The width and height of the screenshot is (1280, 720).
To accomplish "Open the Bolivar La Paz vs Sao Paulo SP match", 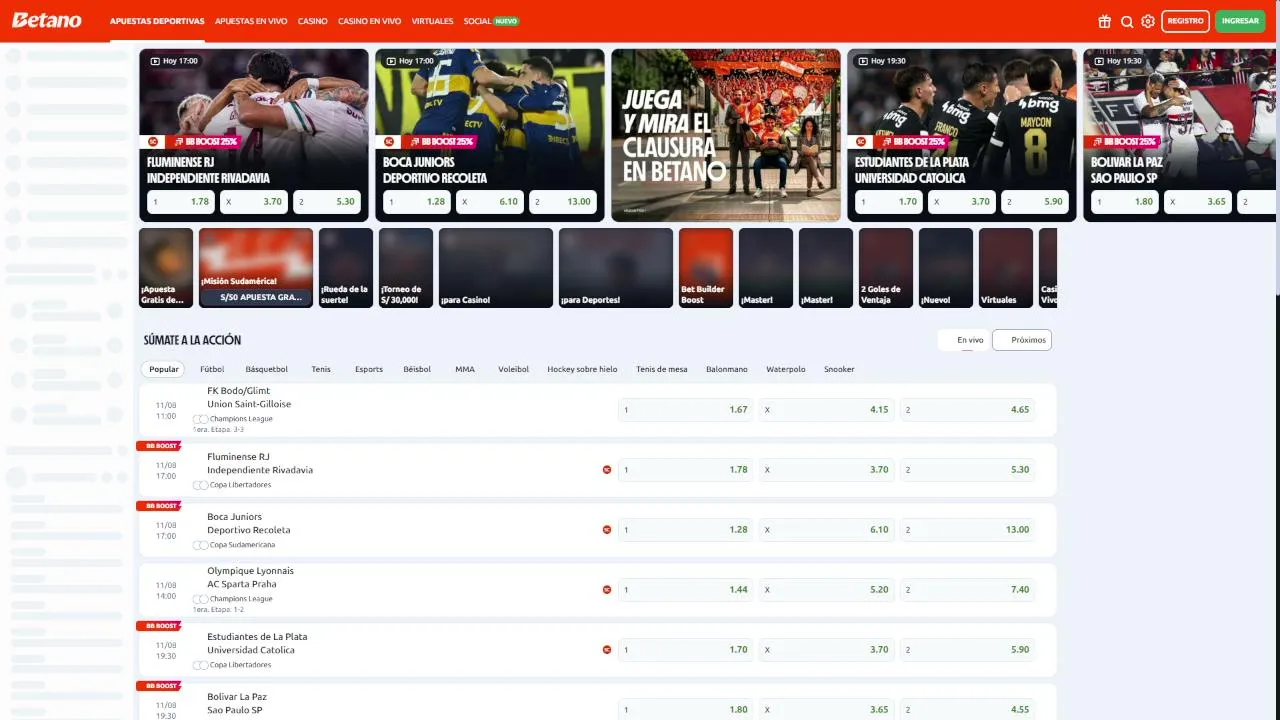I will [x=238, y=703].
